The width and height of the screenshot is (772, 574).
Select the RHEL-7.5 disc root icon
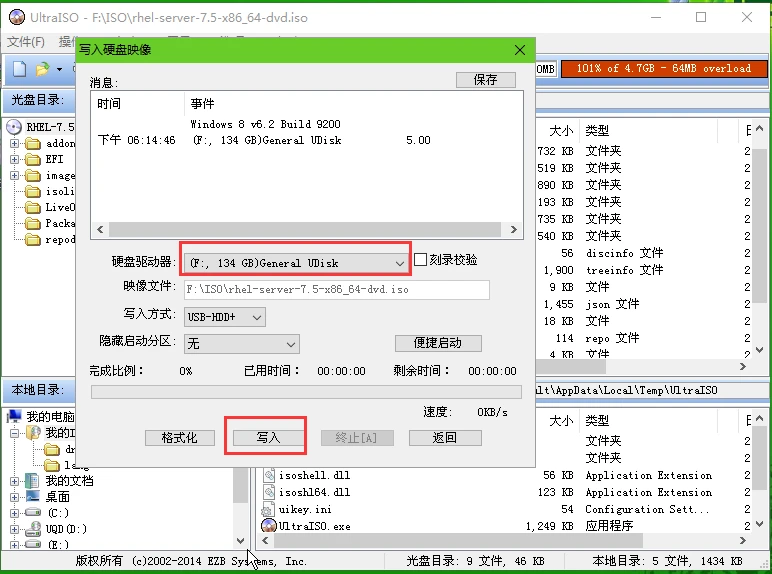click(14, 127)
